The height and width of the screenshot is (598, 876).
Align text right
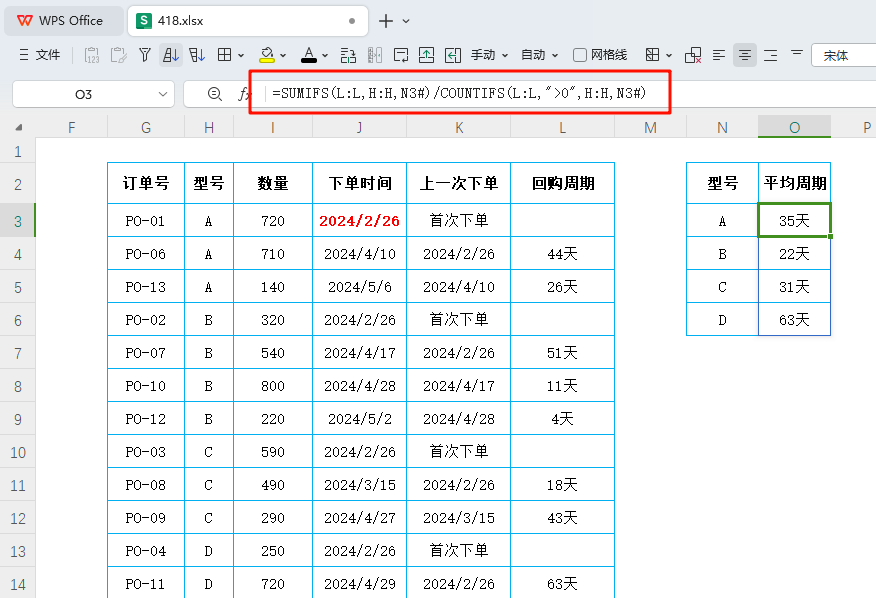[771, 55]
